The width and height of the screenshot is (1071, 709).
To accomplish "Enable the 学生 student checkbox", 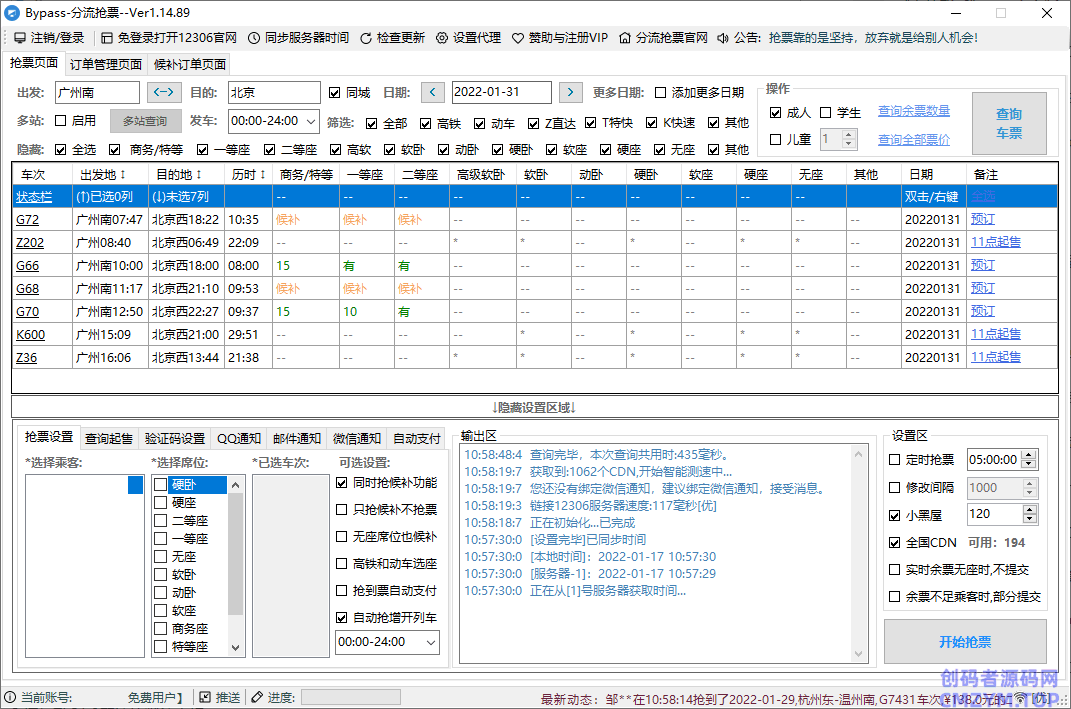I will tap(826, 113).
